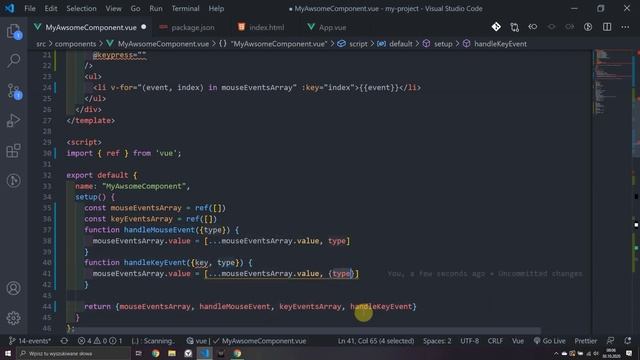The width and height of the screenshot is (640, 360).
Task: Open changes with the compare icon
Action: point(514,27)
